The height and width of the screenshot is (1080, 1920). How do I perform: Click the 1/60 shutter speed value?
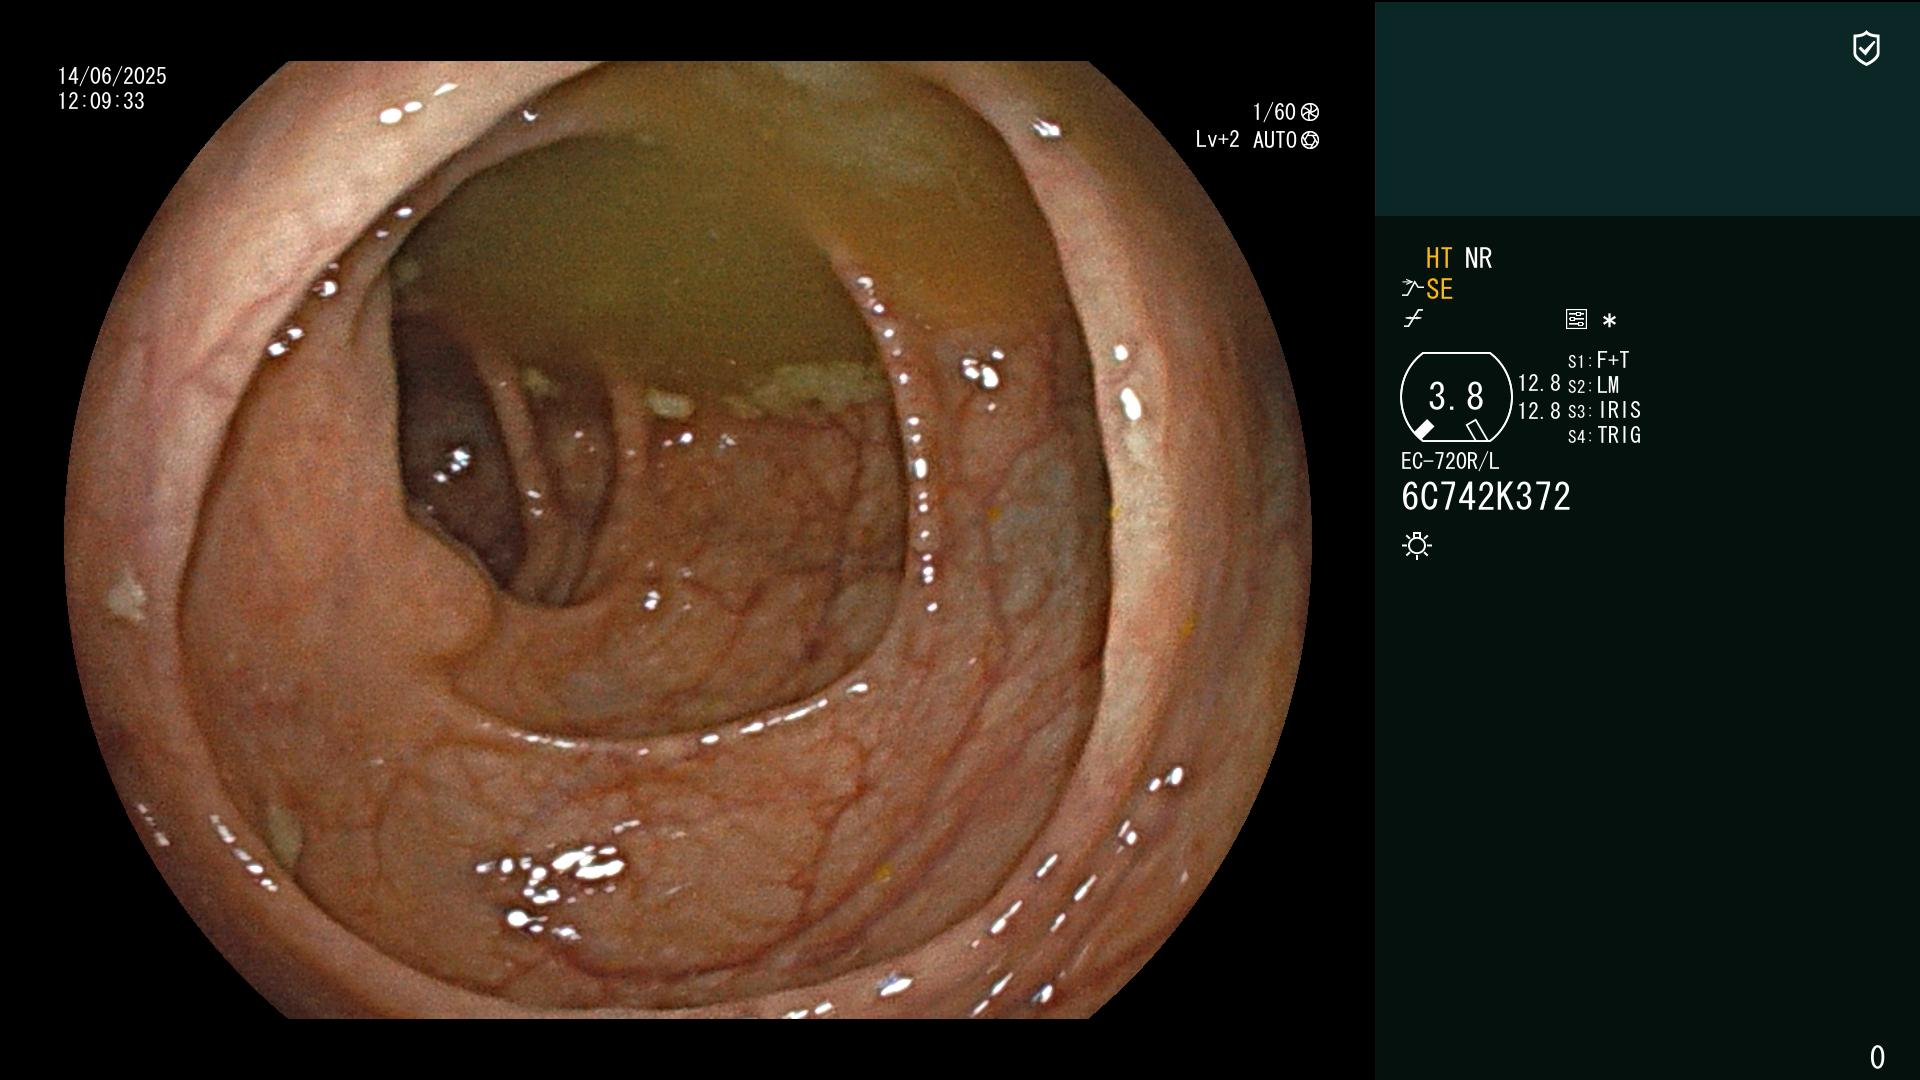pos(1274,112)
